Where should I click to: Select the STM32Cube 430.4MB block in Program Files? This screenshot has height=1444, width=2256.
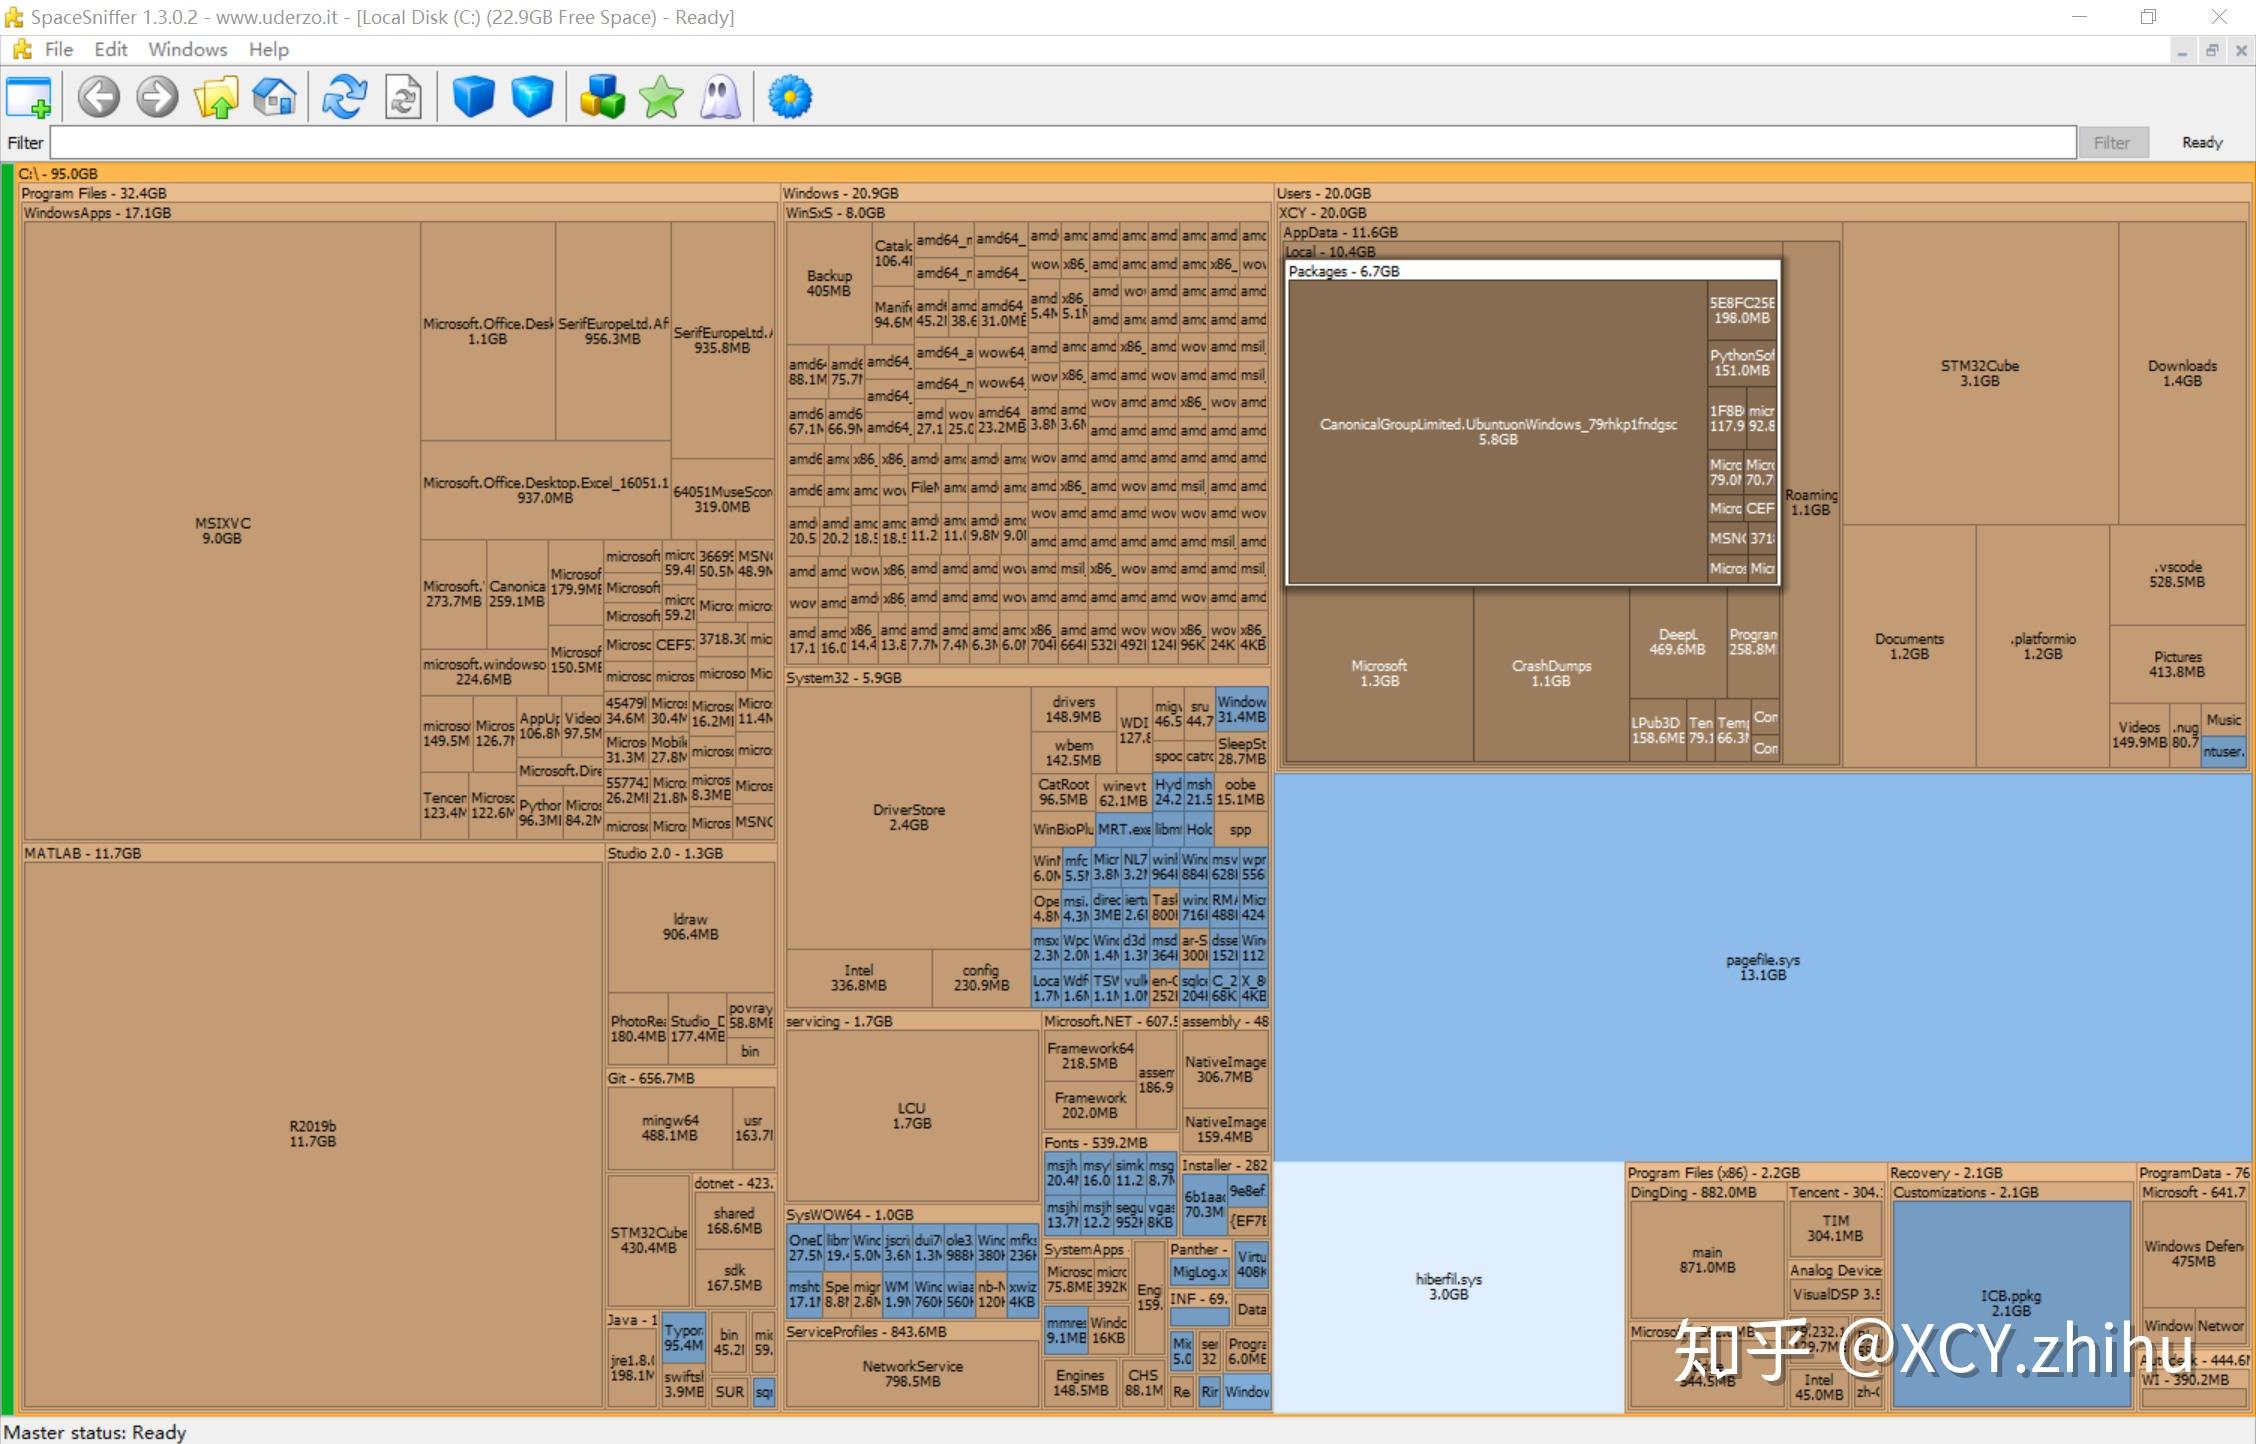coord(649,1240)
